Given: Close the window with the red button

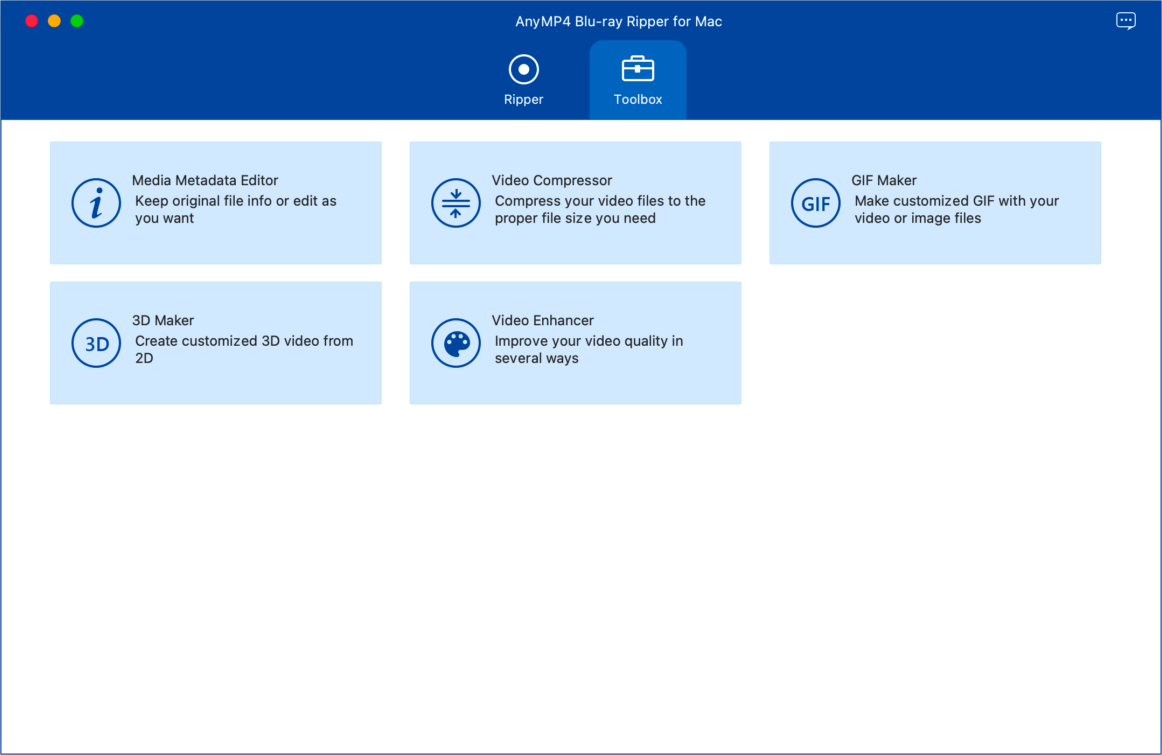Looking at the screenshot, I should click(32, 21).
